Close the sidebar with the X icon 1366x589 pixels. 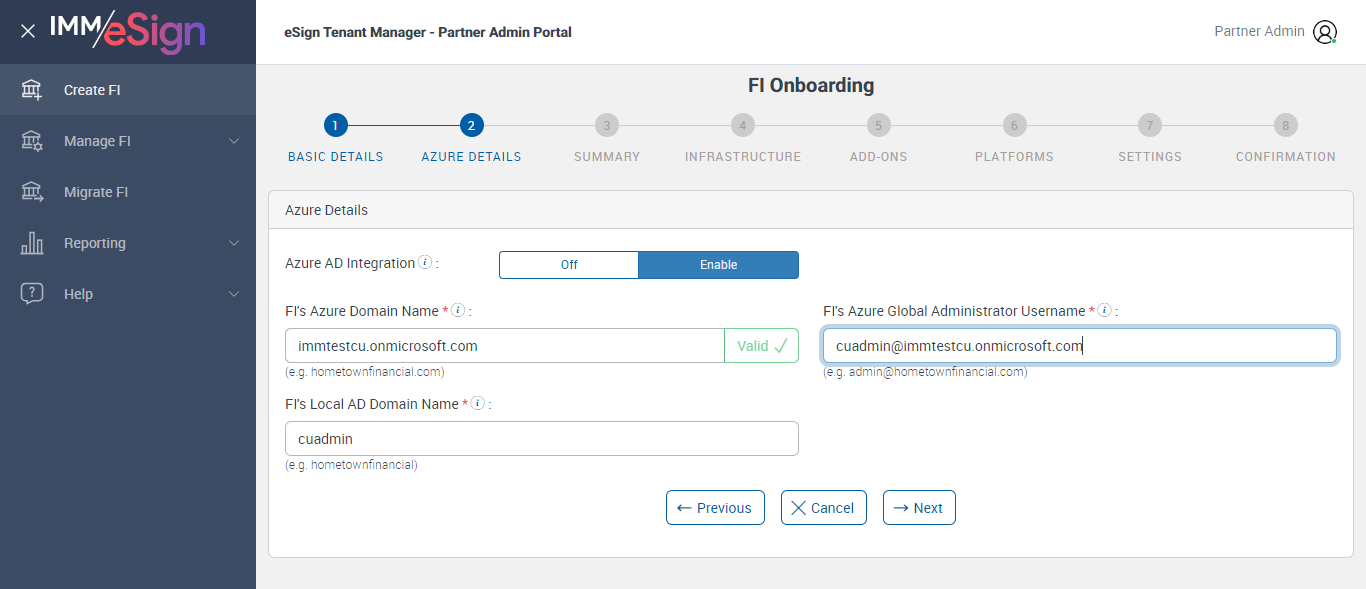(x=28, y=31)
